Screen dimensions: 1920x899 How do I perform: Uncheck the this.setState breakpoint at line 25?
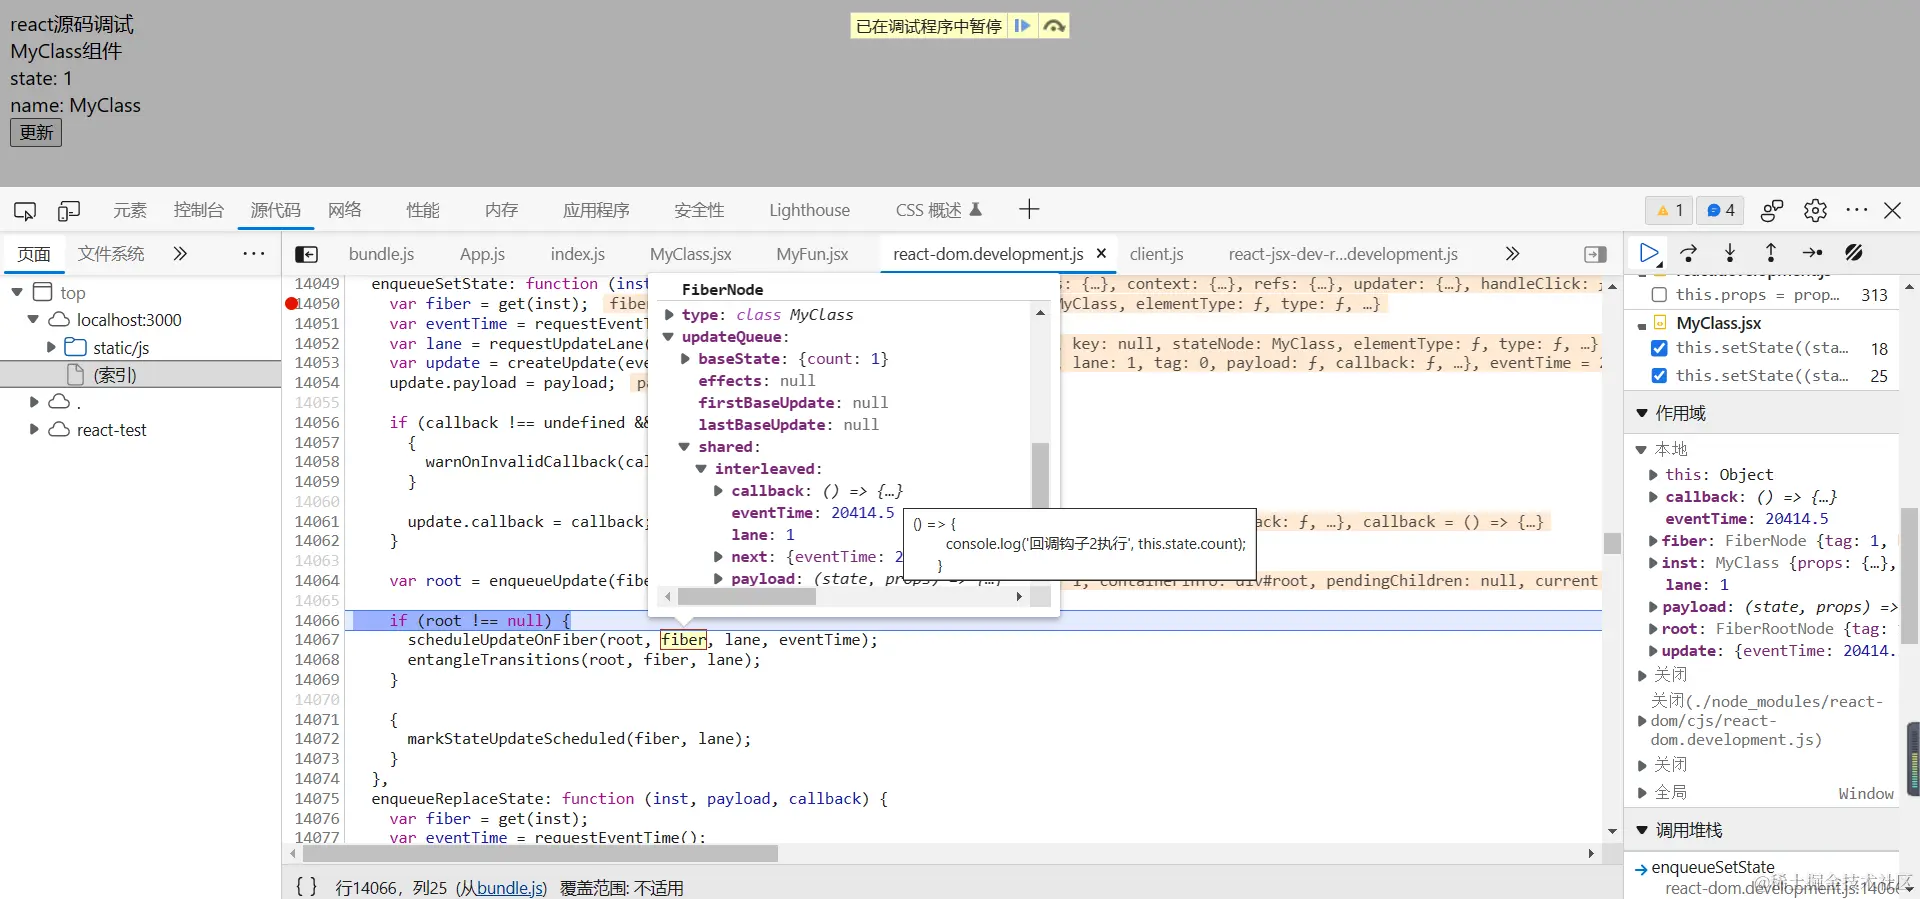click(1659, 376)
